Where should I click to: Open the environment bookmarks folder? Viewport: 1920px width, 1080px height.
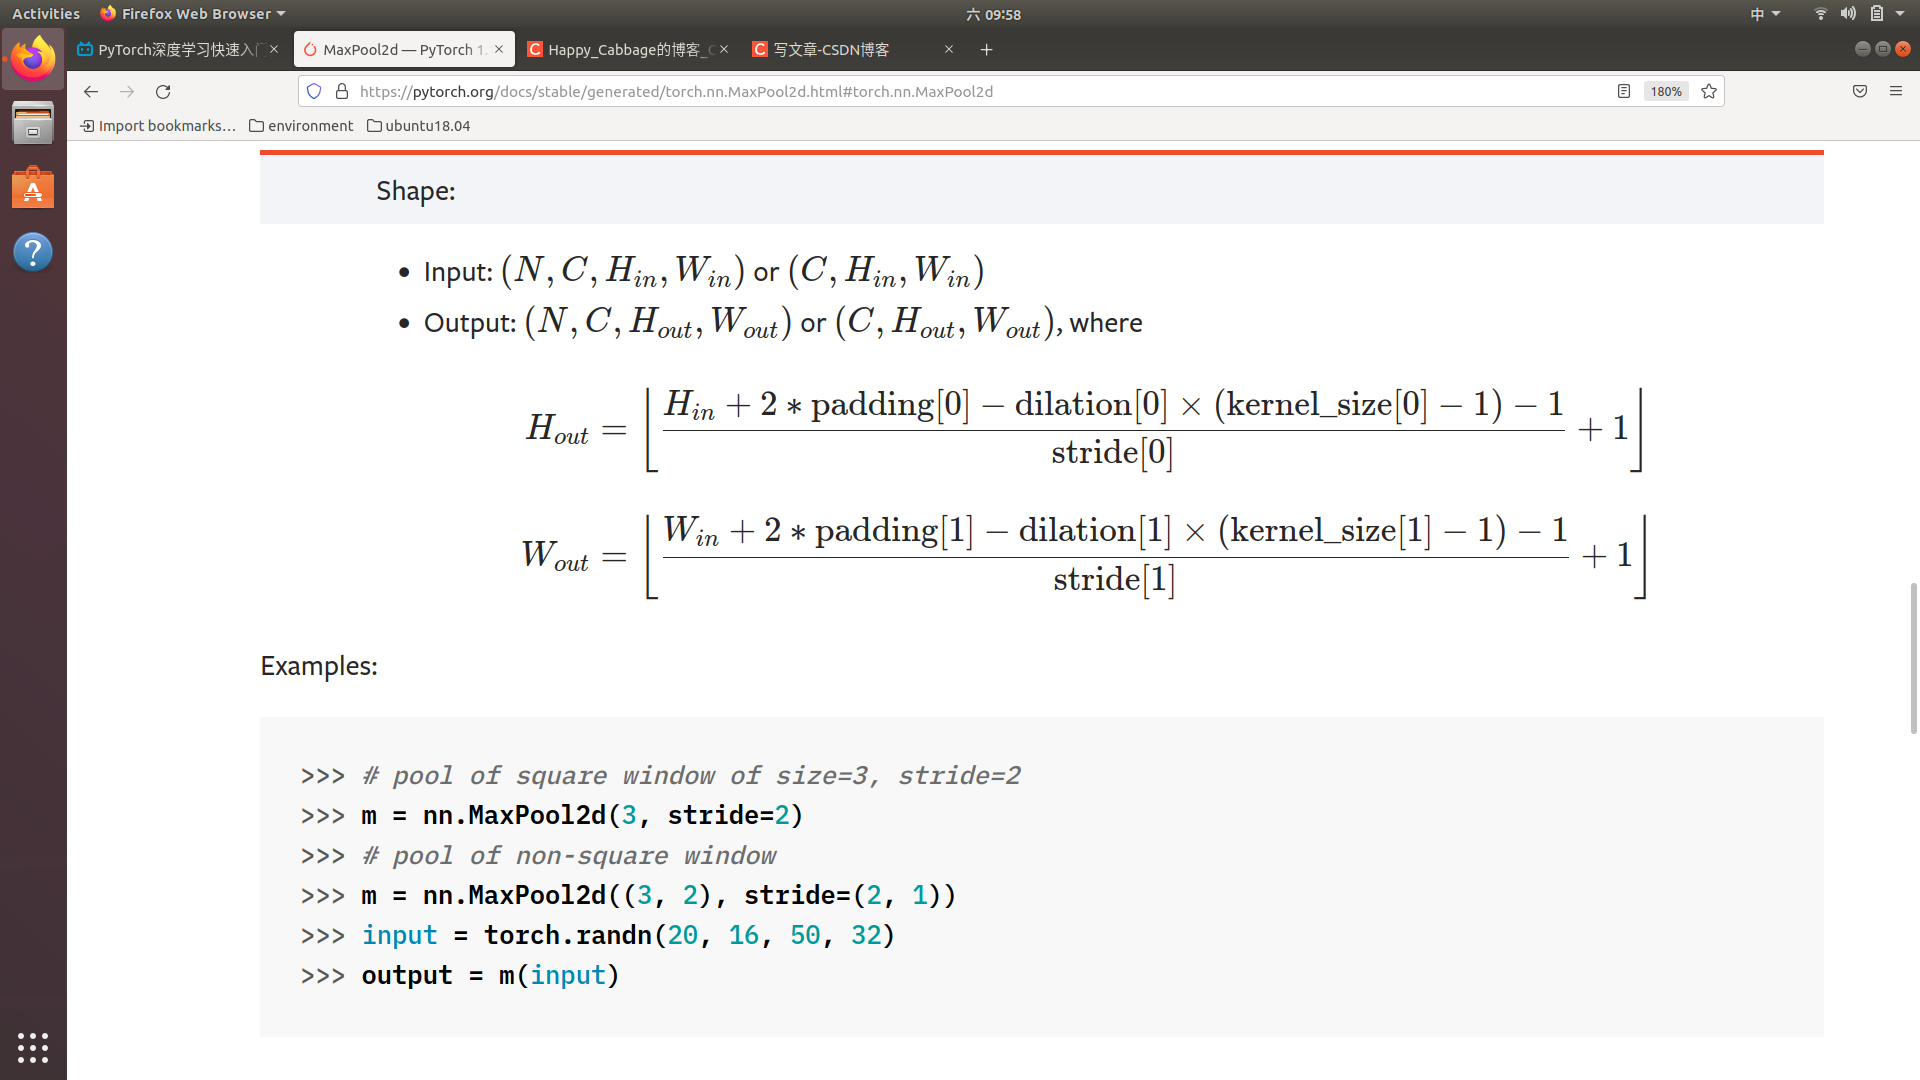point(301,125)
